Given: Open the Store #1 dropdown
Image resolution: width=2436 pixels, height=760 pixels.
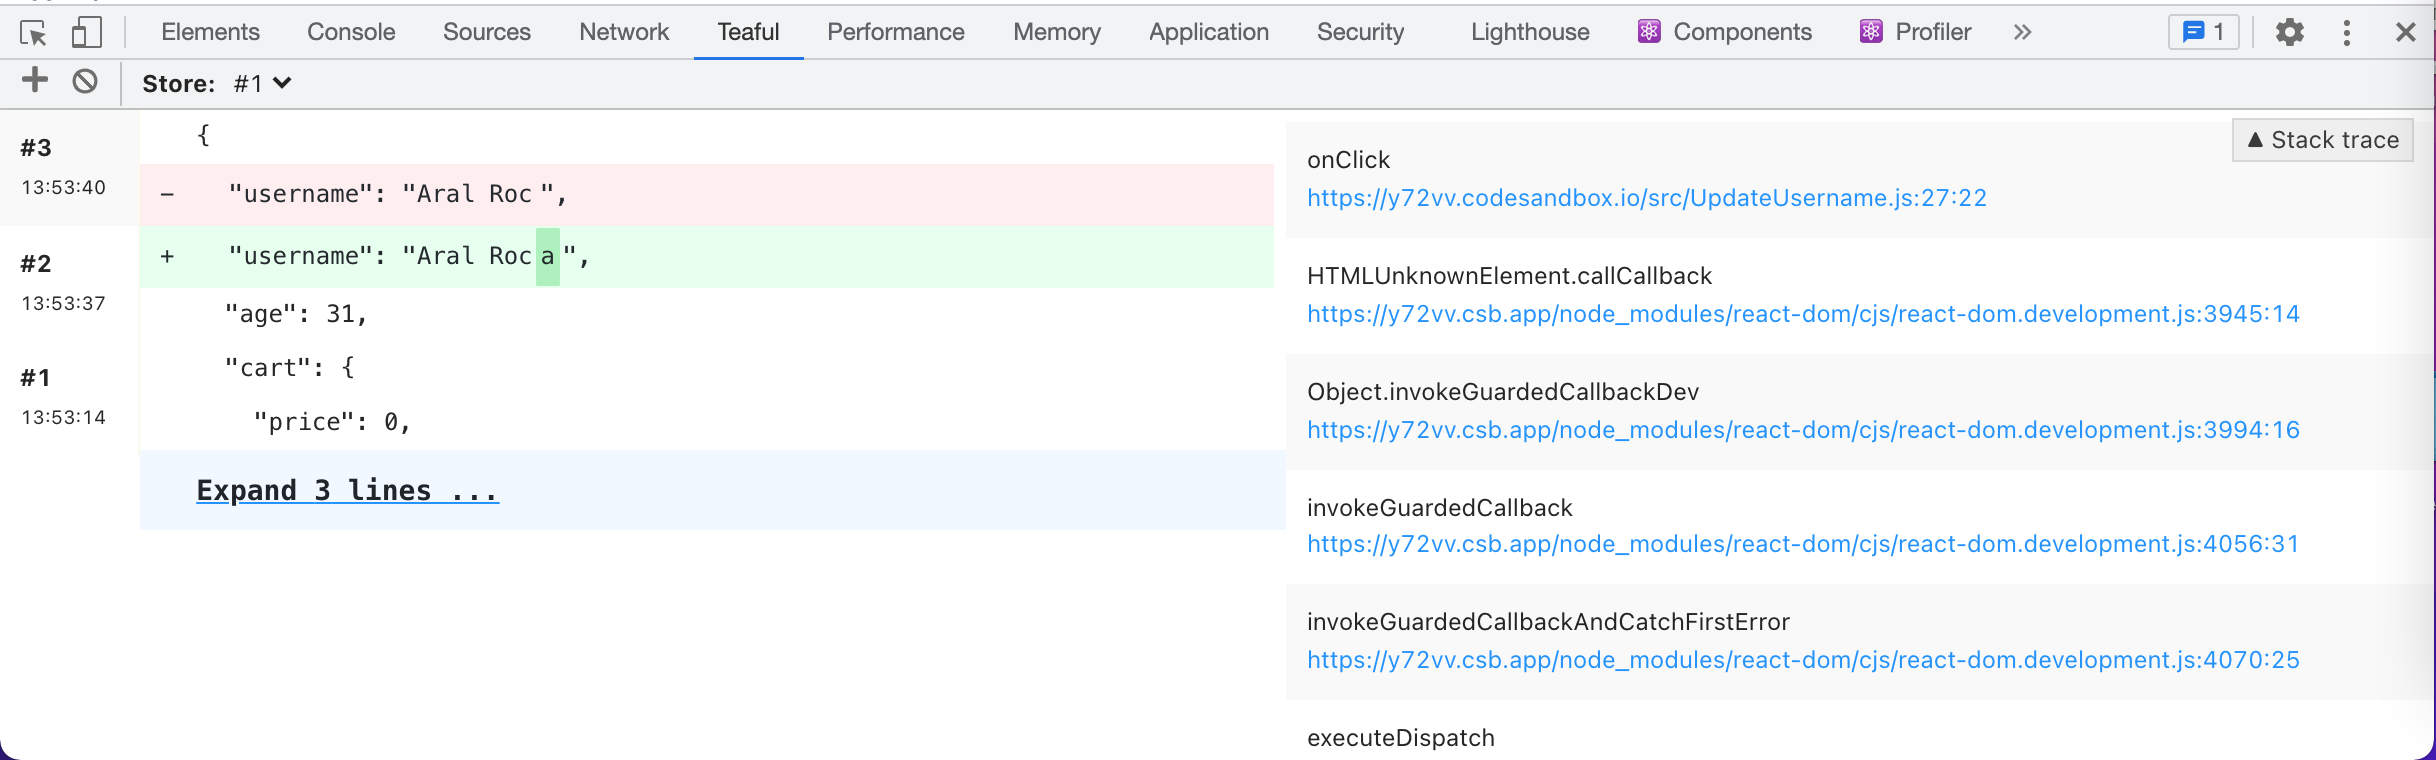Looking at the screenshot, I should [263, 83].
